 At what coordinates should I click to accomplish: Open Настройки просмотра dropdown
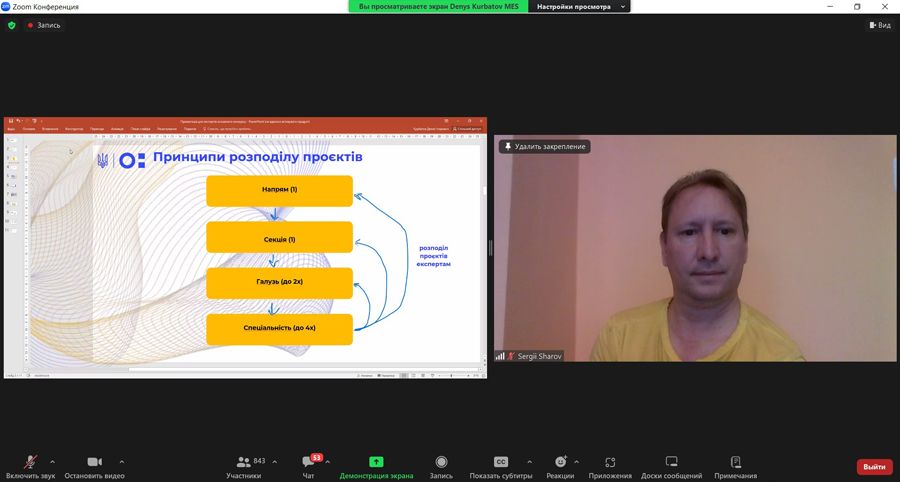tap(579, 6)
